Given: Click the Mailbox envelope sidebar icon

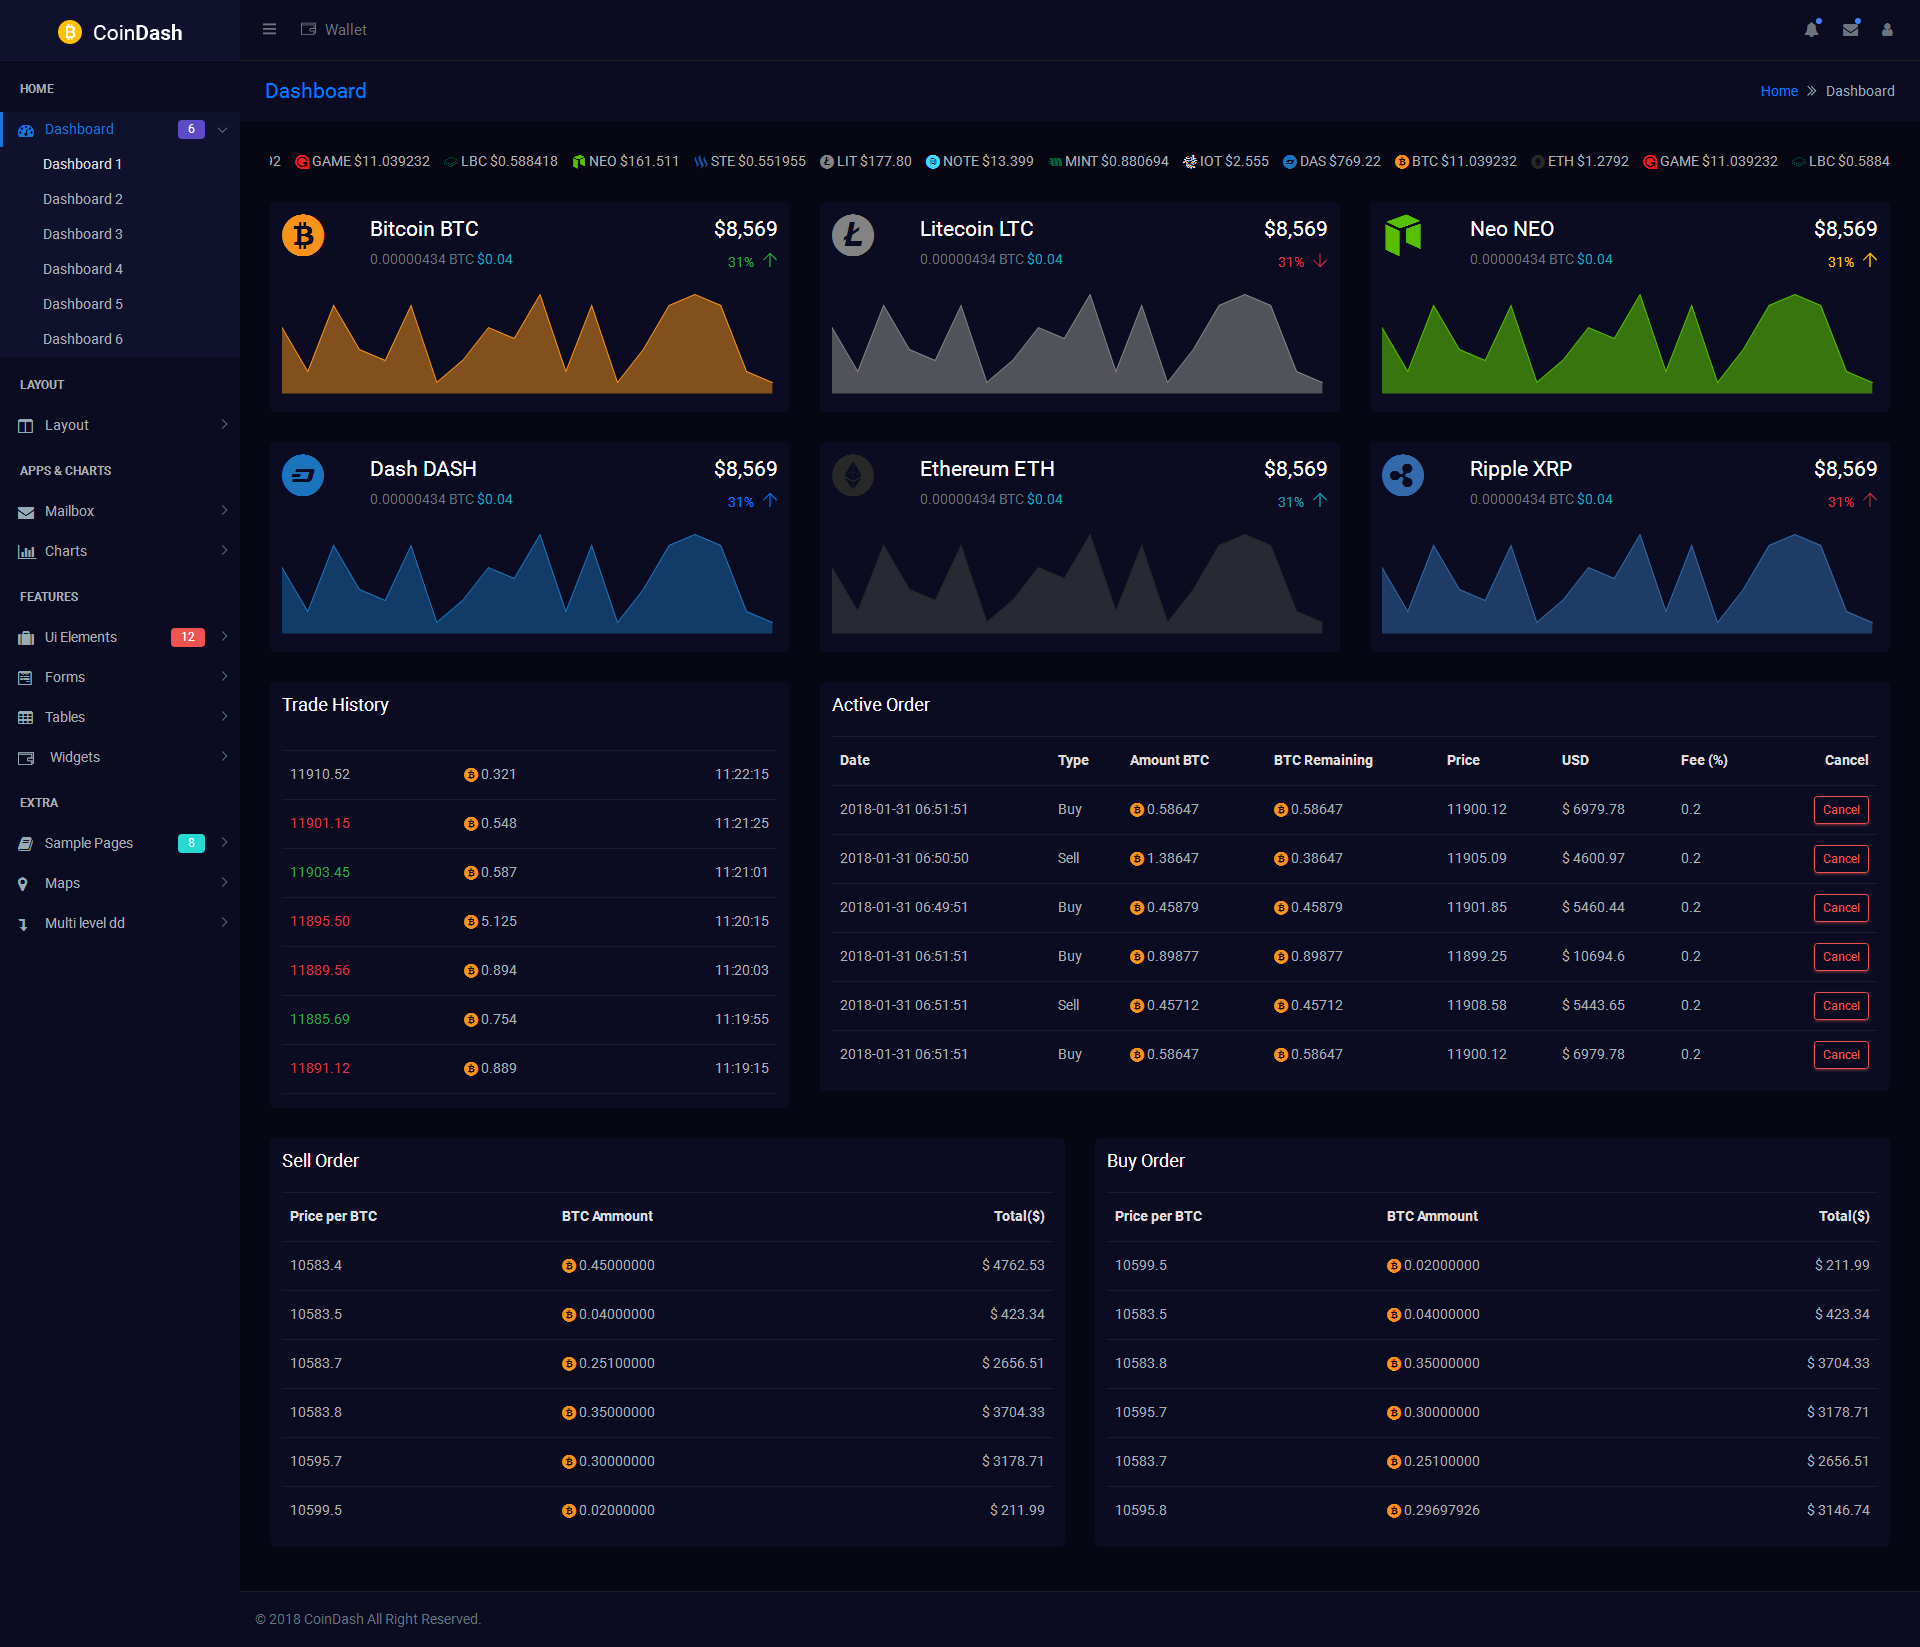Looking at the screenshot, I should 26,512.
